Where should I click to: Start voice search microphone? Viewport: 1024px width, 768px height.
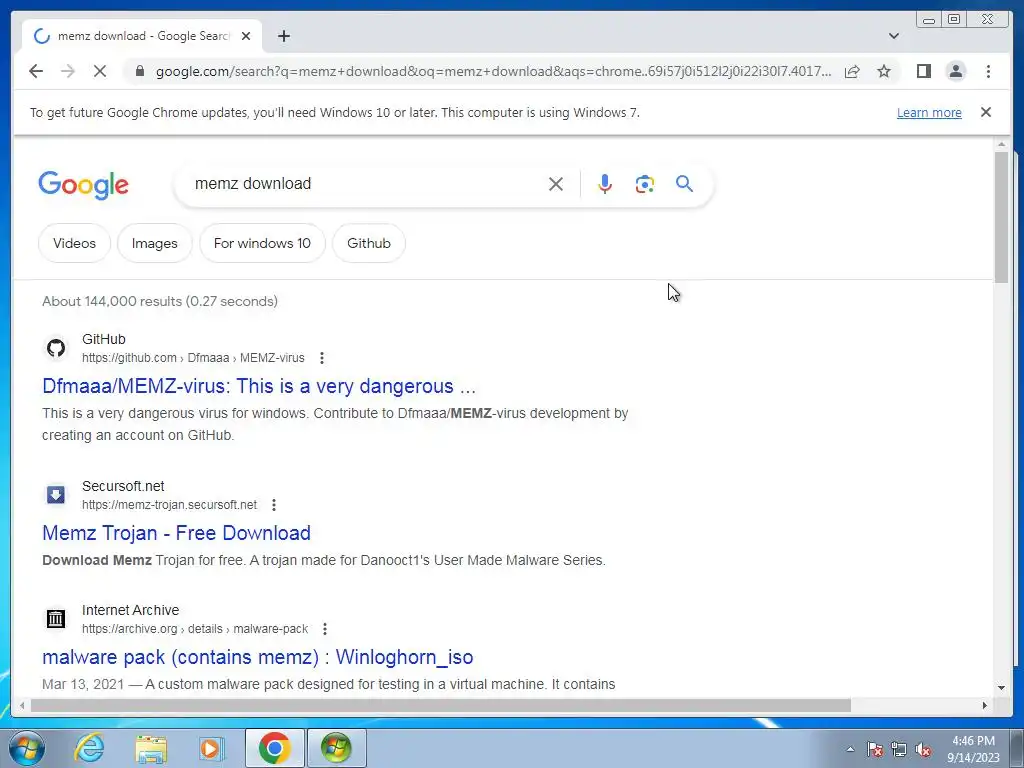click(605, 184)
